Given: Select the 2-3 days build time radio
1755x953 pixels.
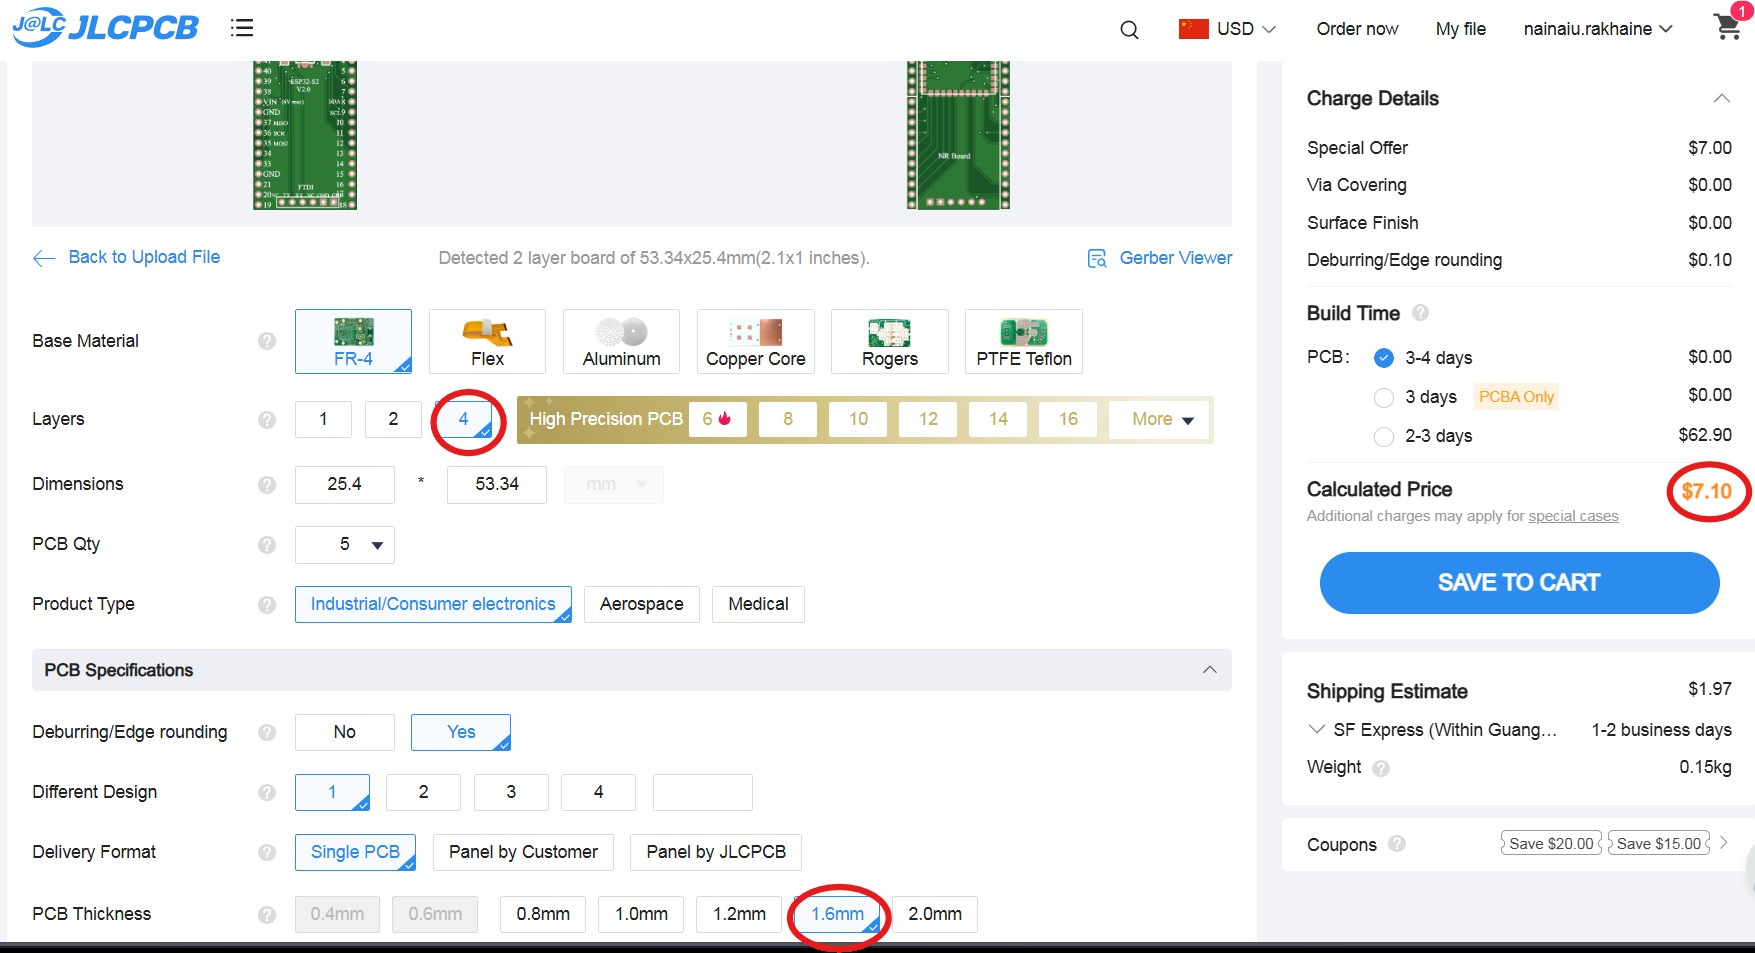Looking at the screenshot, I should (1384, 436).
